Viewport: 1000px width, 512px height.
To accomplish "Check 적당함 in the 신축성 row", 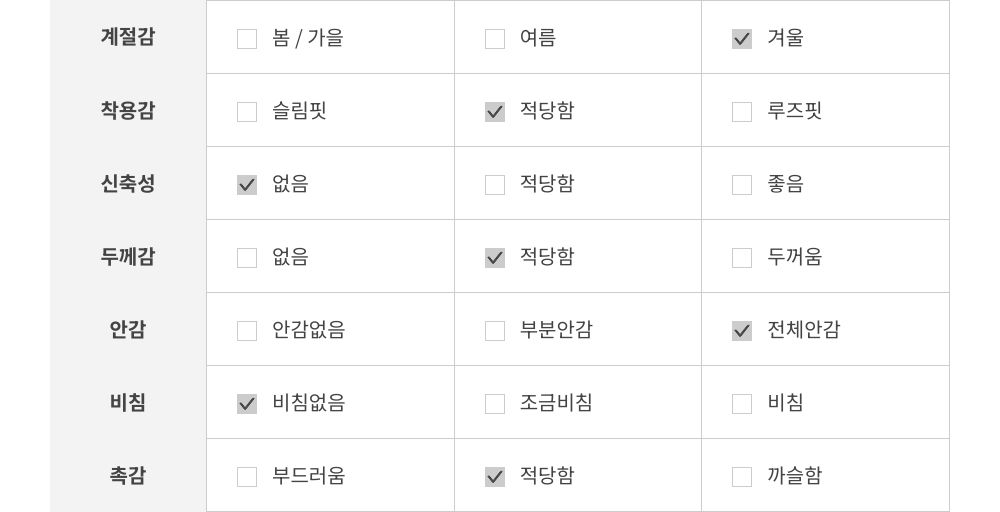I will point(495,185).
